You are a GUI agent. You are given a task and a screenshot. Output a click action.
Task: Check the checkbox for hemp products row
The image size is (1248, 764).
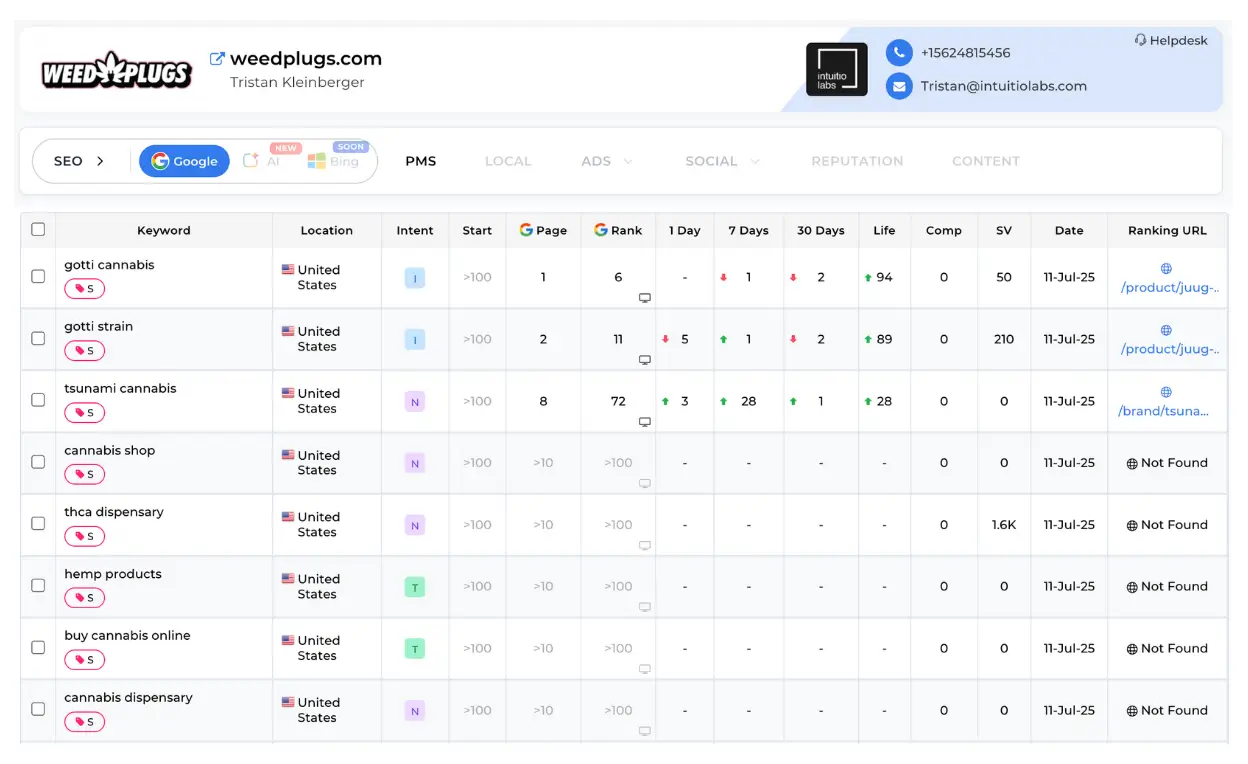pos(37,586)
